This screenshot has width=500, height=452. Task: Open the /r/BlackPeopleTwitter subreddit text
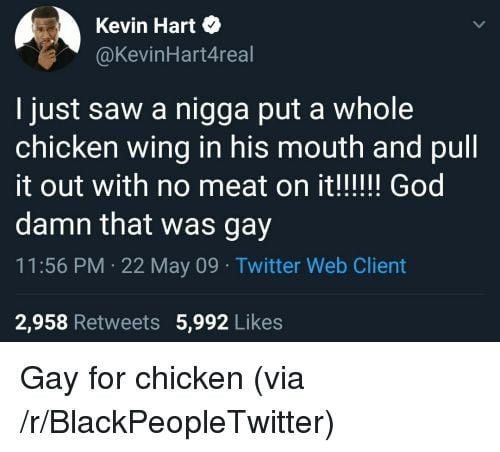point(175,422)
